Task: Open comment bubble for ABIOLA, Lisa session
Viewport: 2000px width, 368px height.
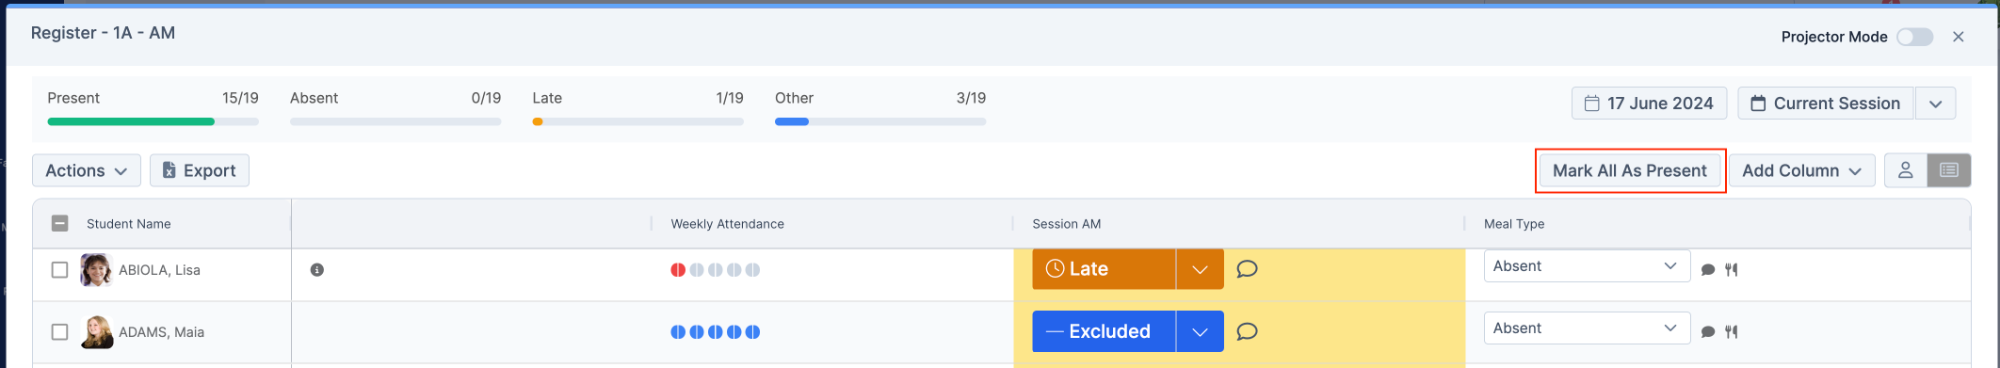Action: point(1246,269)
